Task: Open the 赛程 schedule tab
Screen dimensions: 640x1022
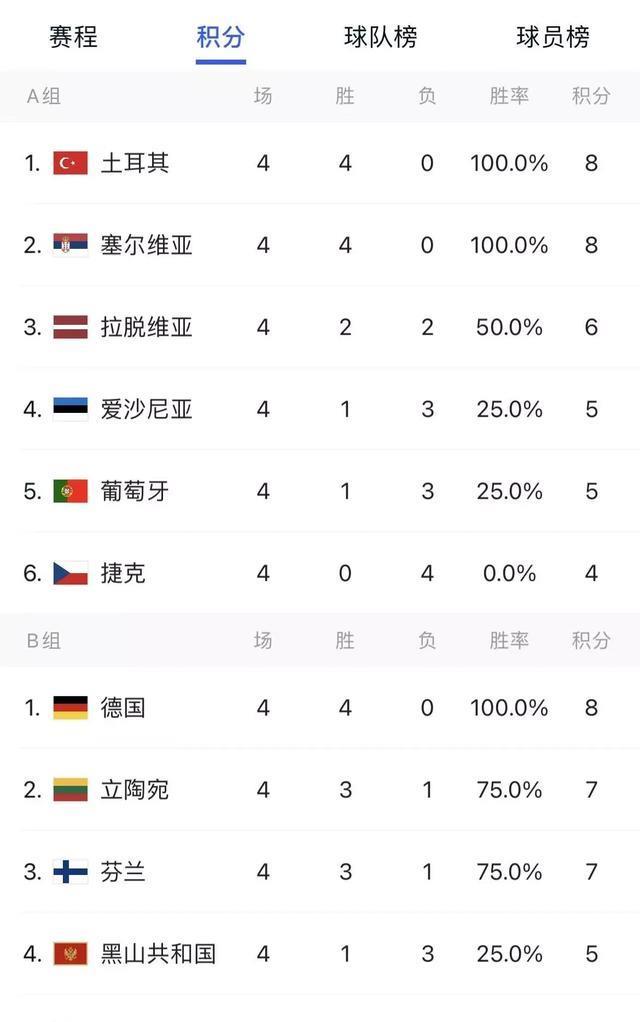Action: coord(73,36)
